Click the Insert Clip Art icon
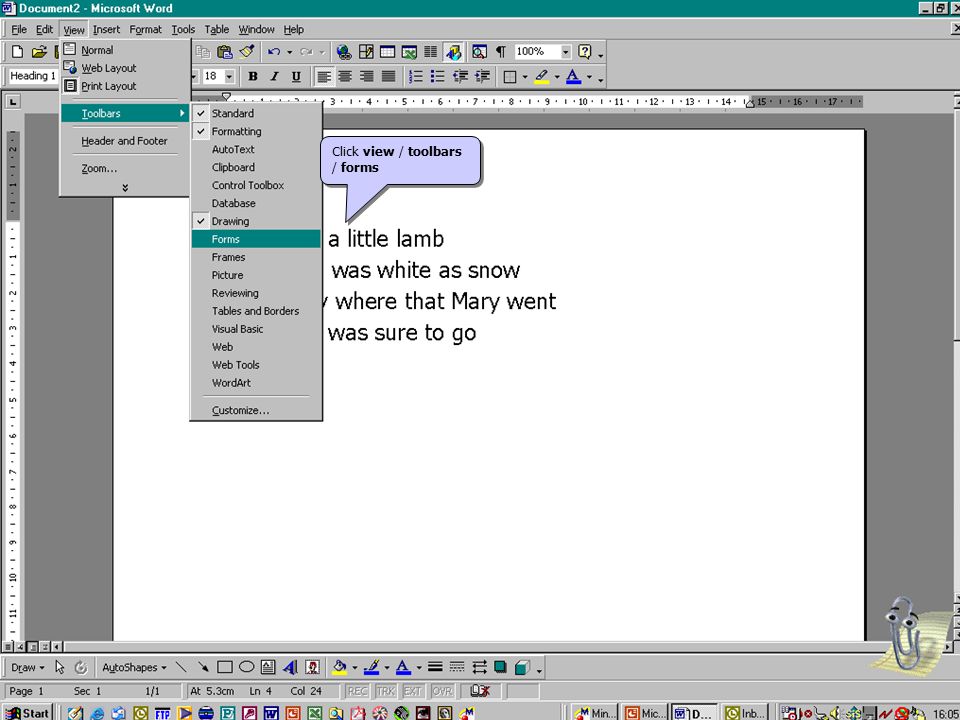Viewport: 960px width, 720px height. pyautogui.click(x=312, y=667)
